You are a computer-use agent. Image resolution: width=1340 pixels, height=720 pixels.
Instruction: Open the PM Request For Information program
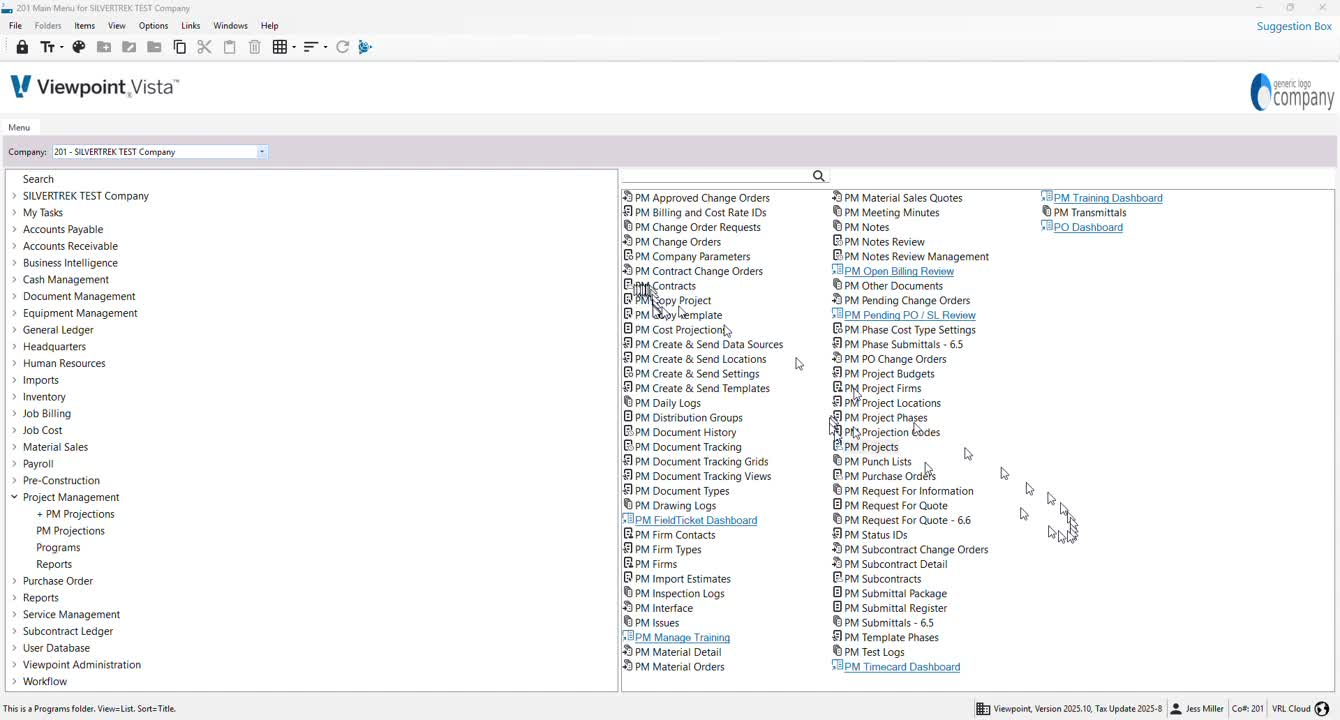[909, 491]
